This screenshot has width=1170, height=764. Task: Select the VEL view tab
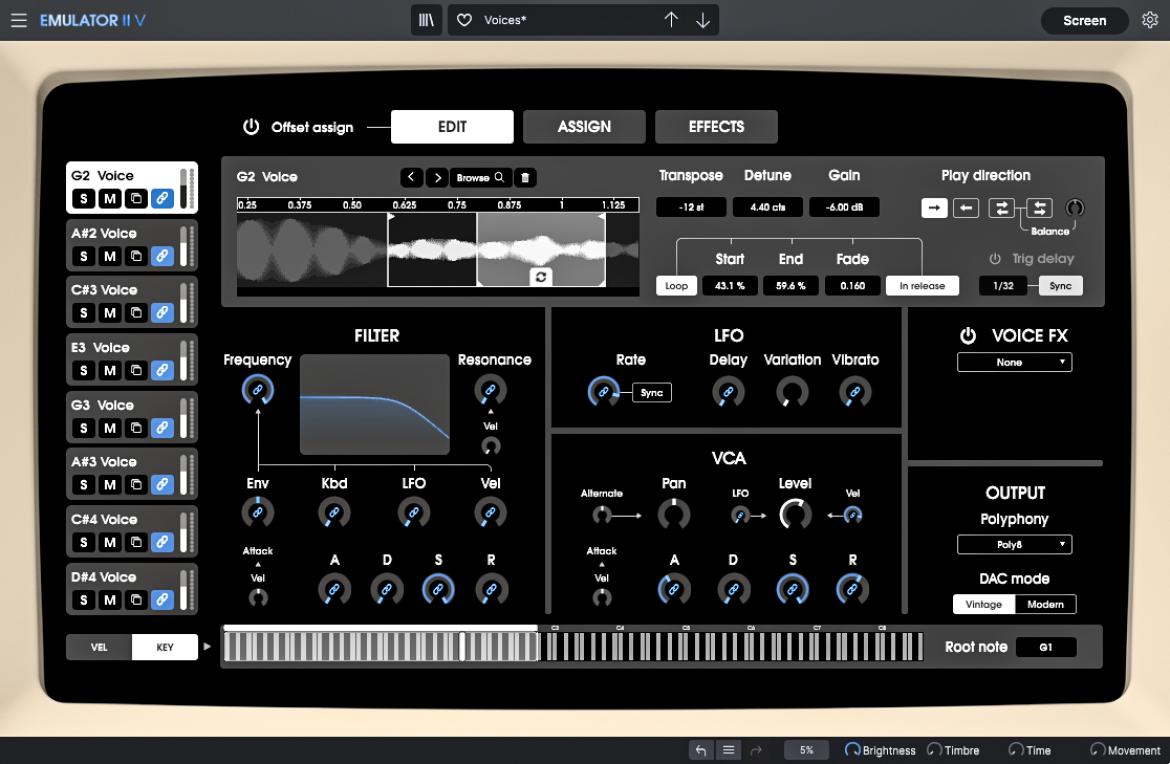pyautogui.click(x=99, y=648)
